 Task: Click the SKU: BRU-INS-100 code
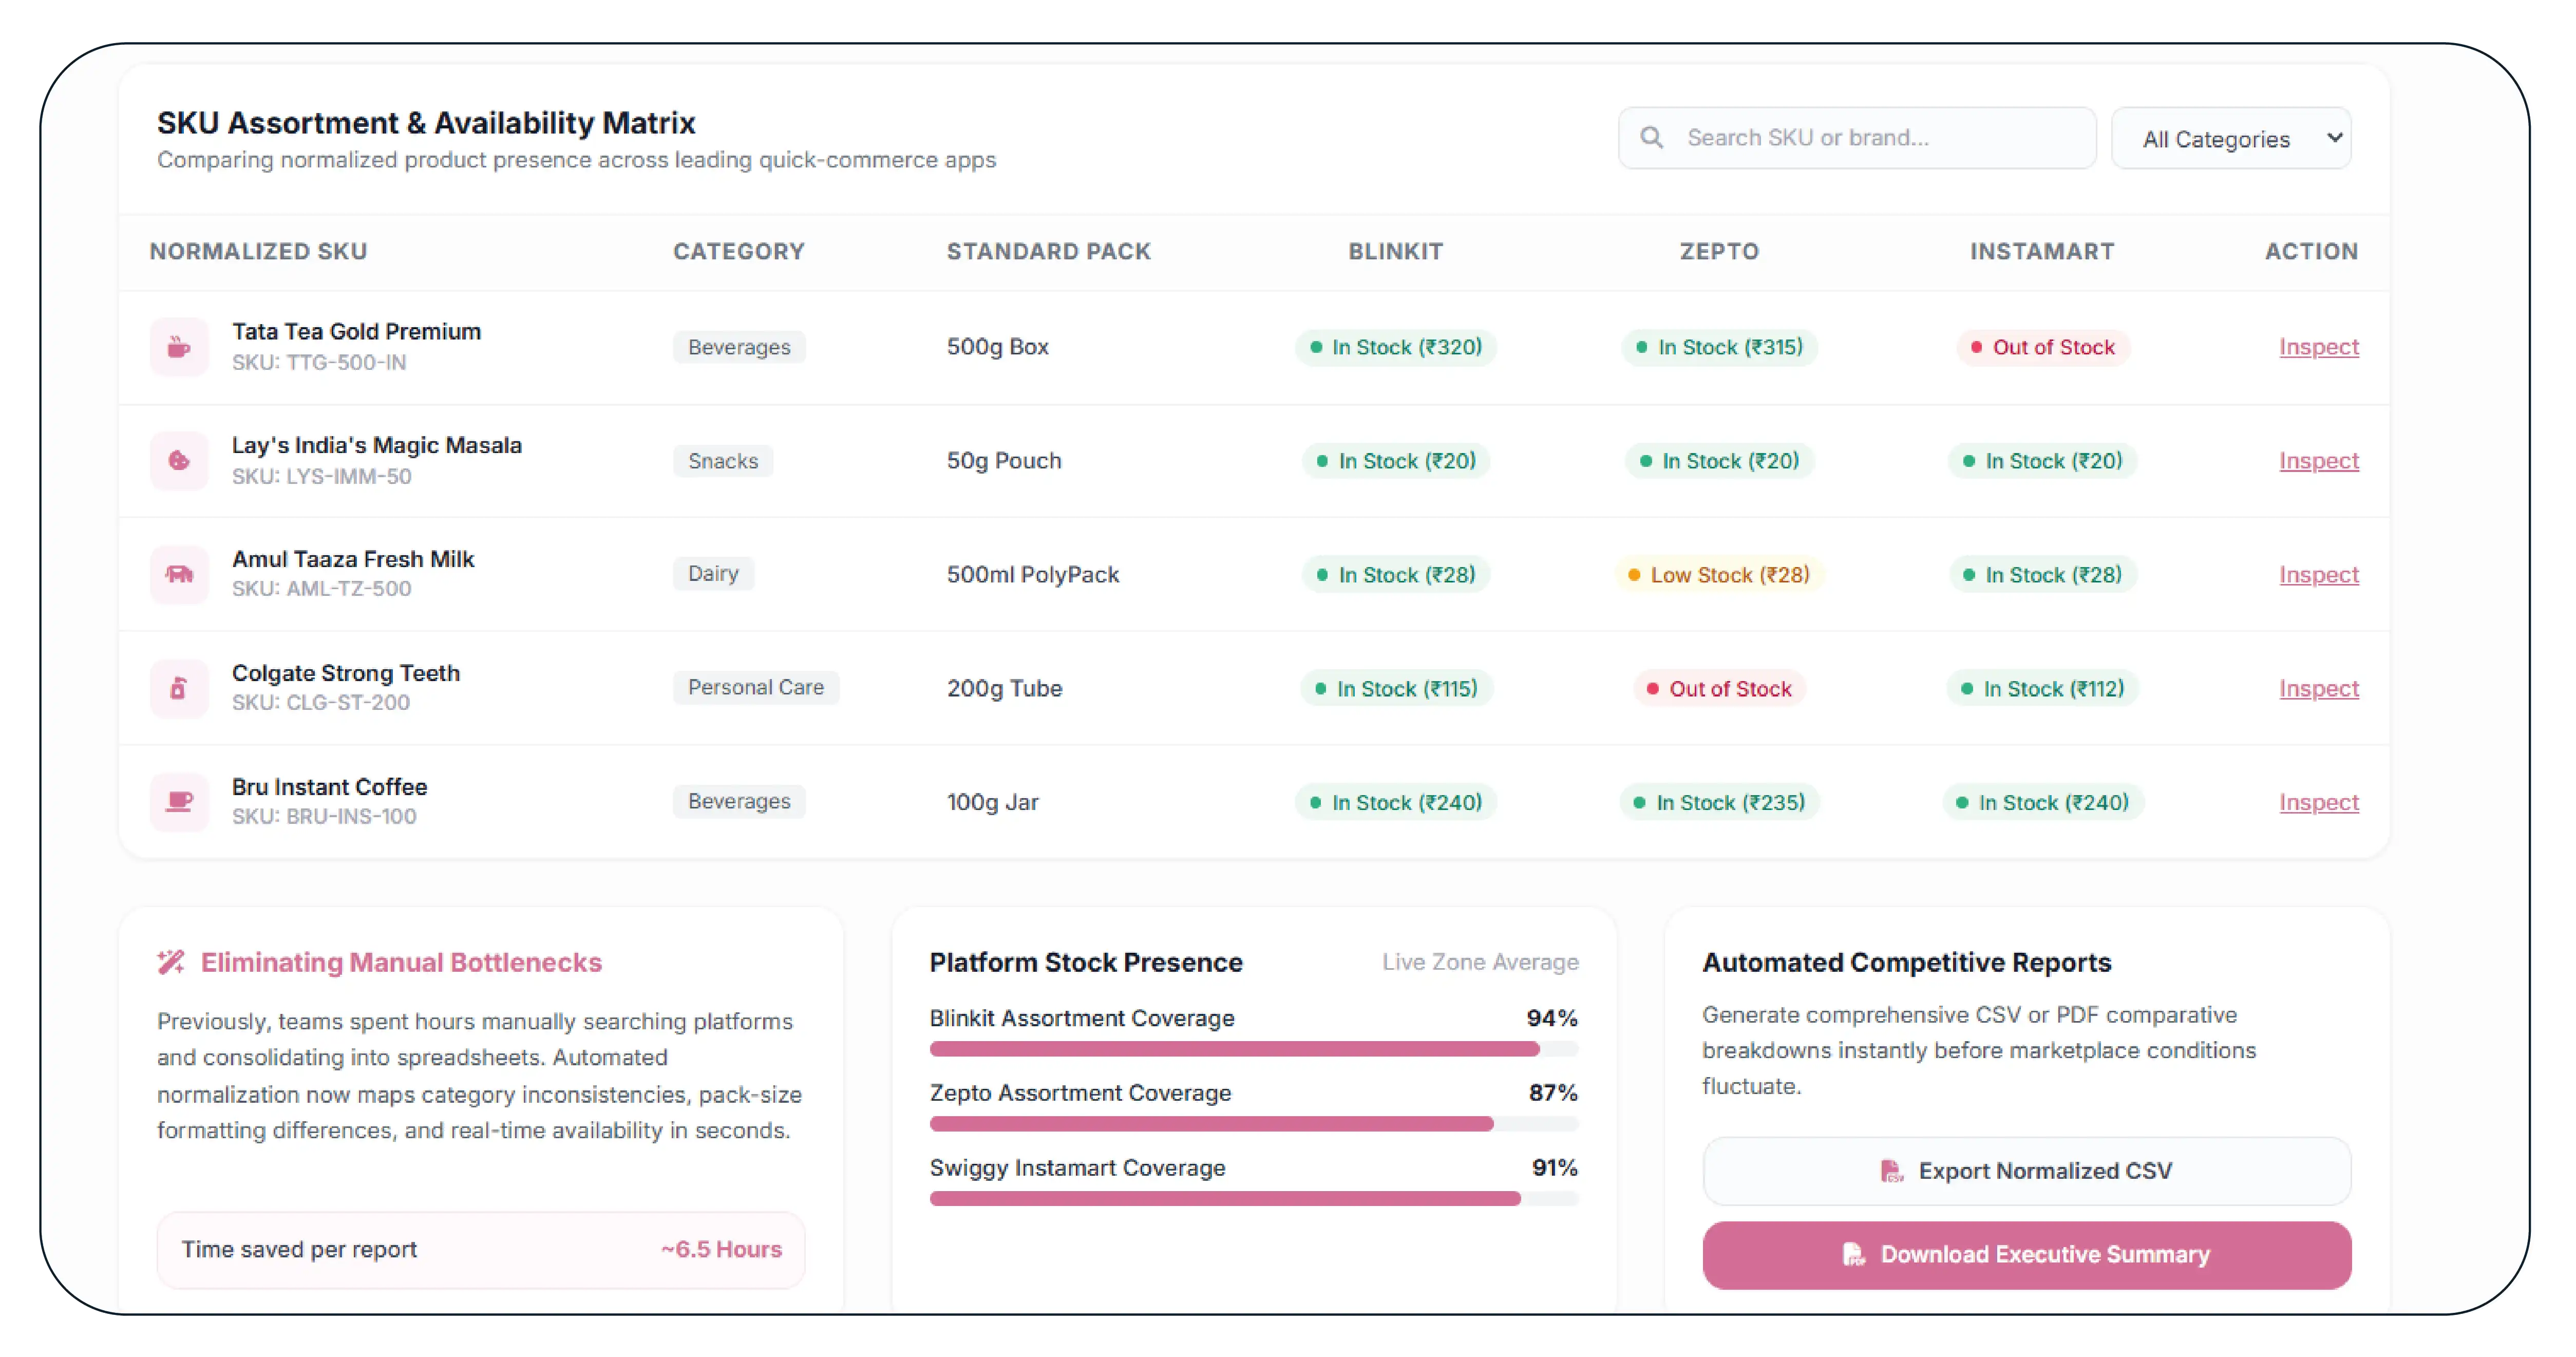click(x=324, y=817)
